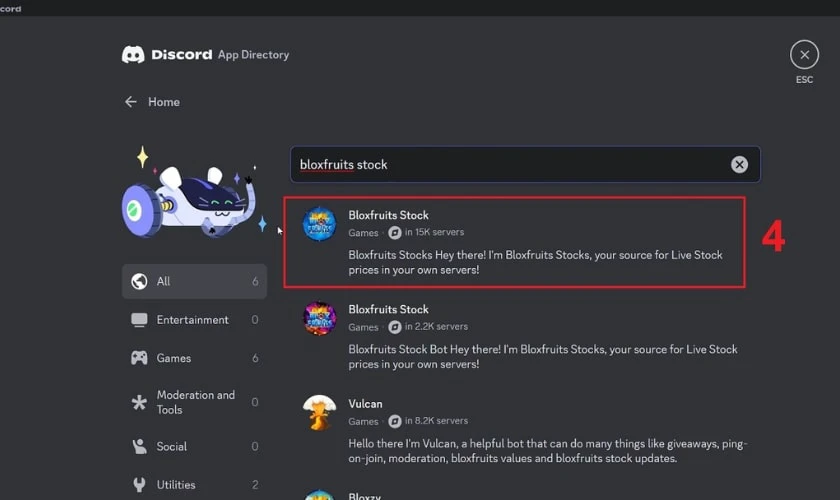Viewport: 840px width, 500px height.
Task: Select the Social category
Action: point(194,446)
